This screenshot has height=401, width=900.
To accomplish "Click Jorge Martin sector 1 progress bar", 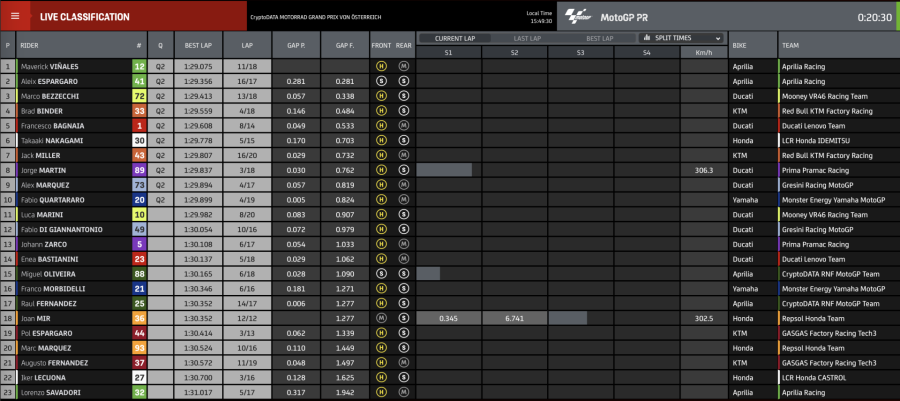I will tap(444, 170).
